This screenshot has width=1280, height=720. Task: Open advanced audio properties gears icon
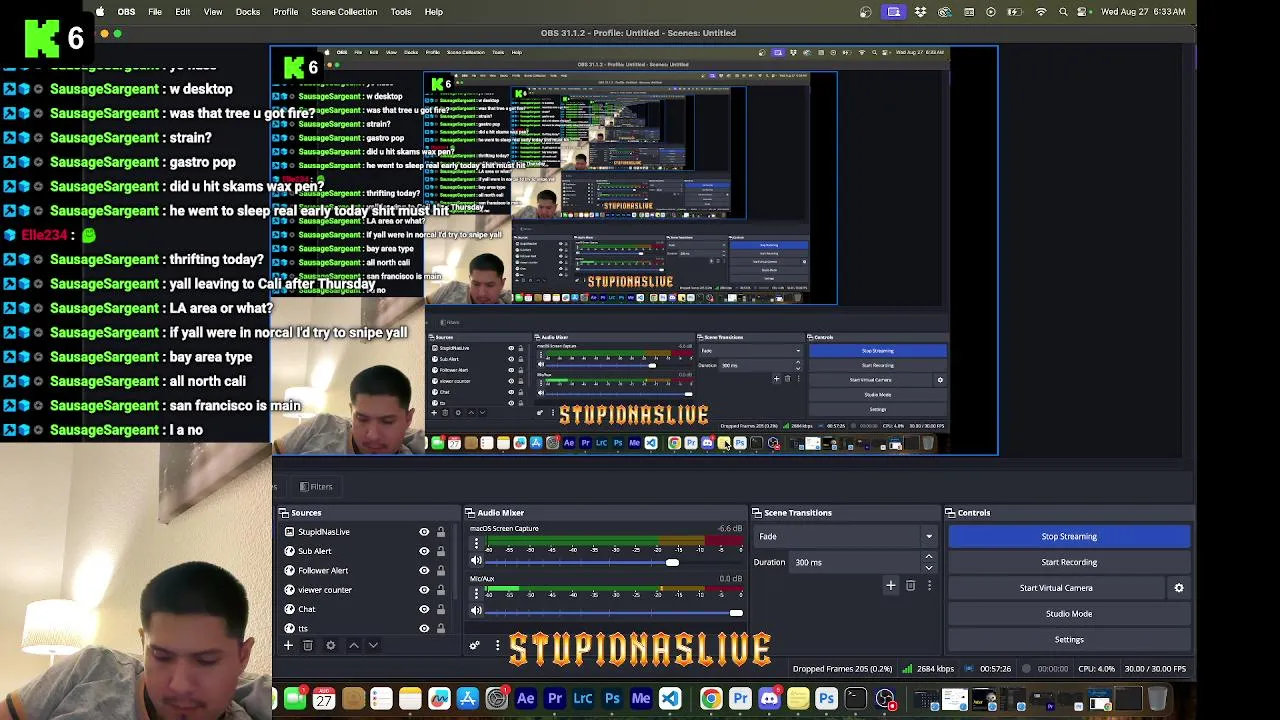pyautogui.click(x=475, y=646)
